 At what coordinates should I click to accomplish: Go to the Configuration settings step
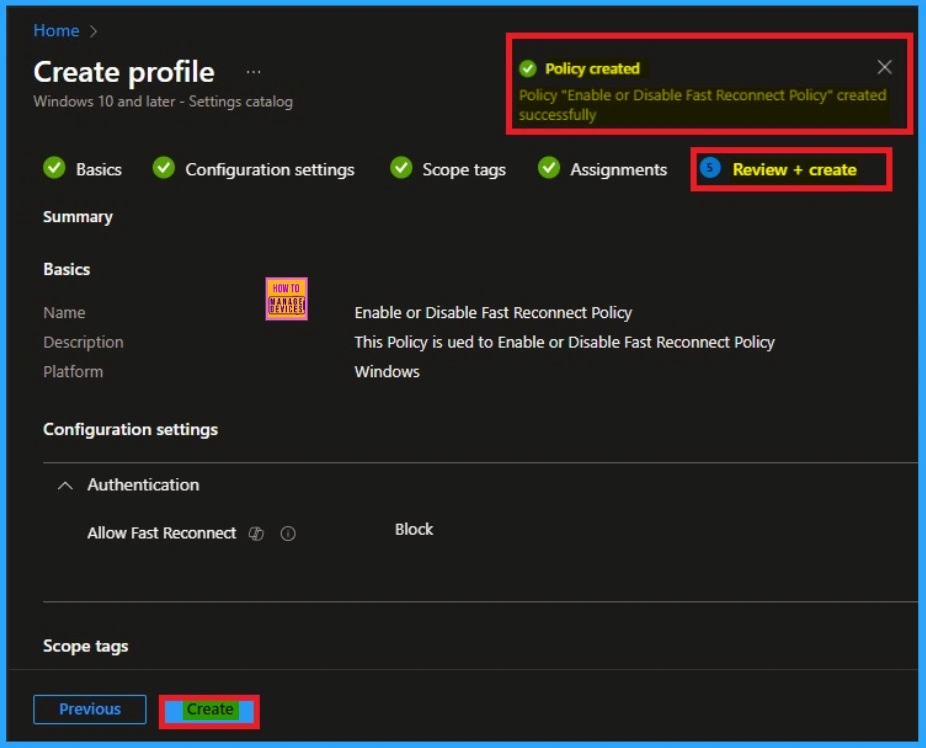pos(270,169)
